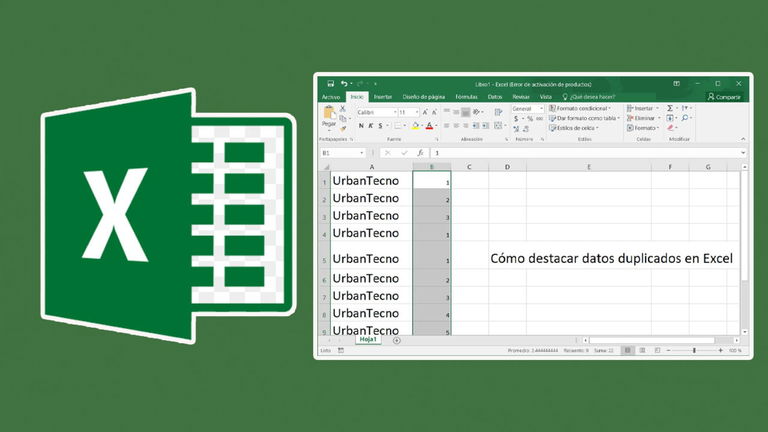Toggle middle vertical align button
Viewport: 768px width, 432px height.
tap(456, 112)
